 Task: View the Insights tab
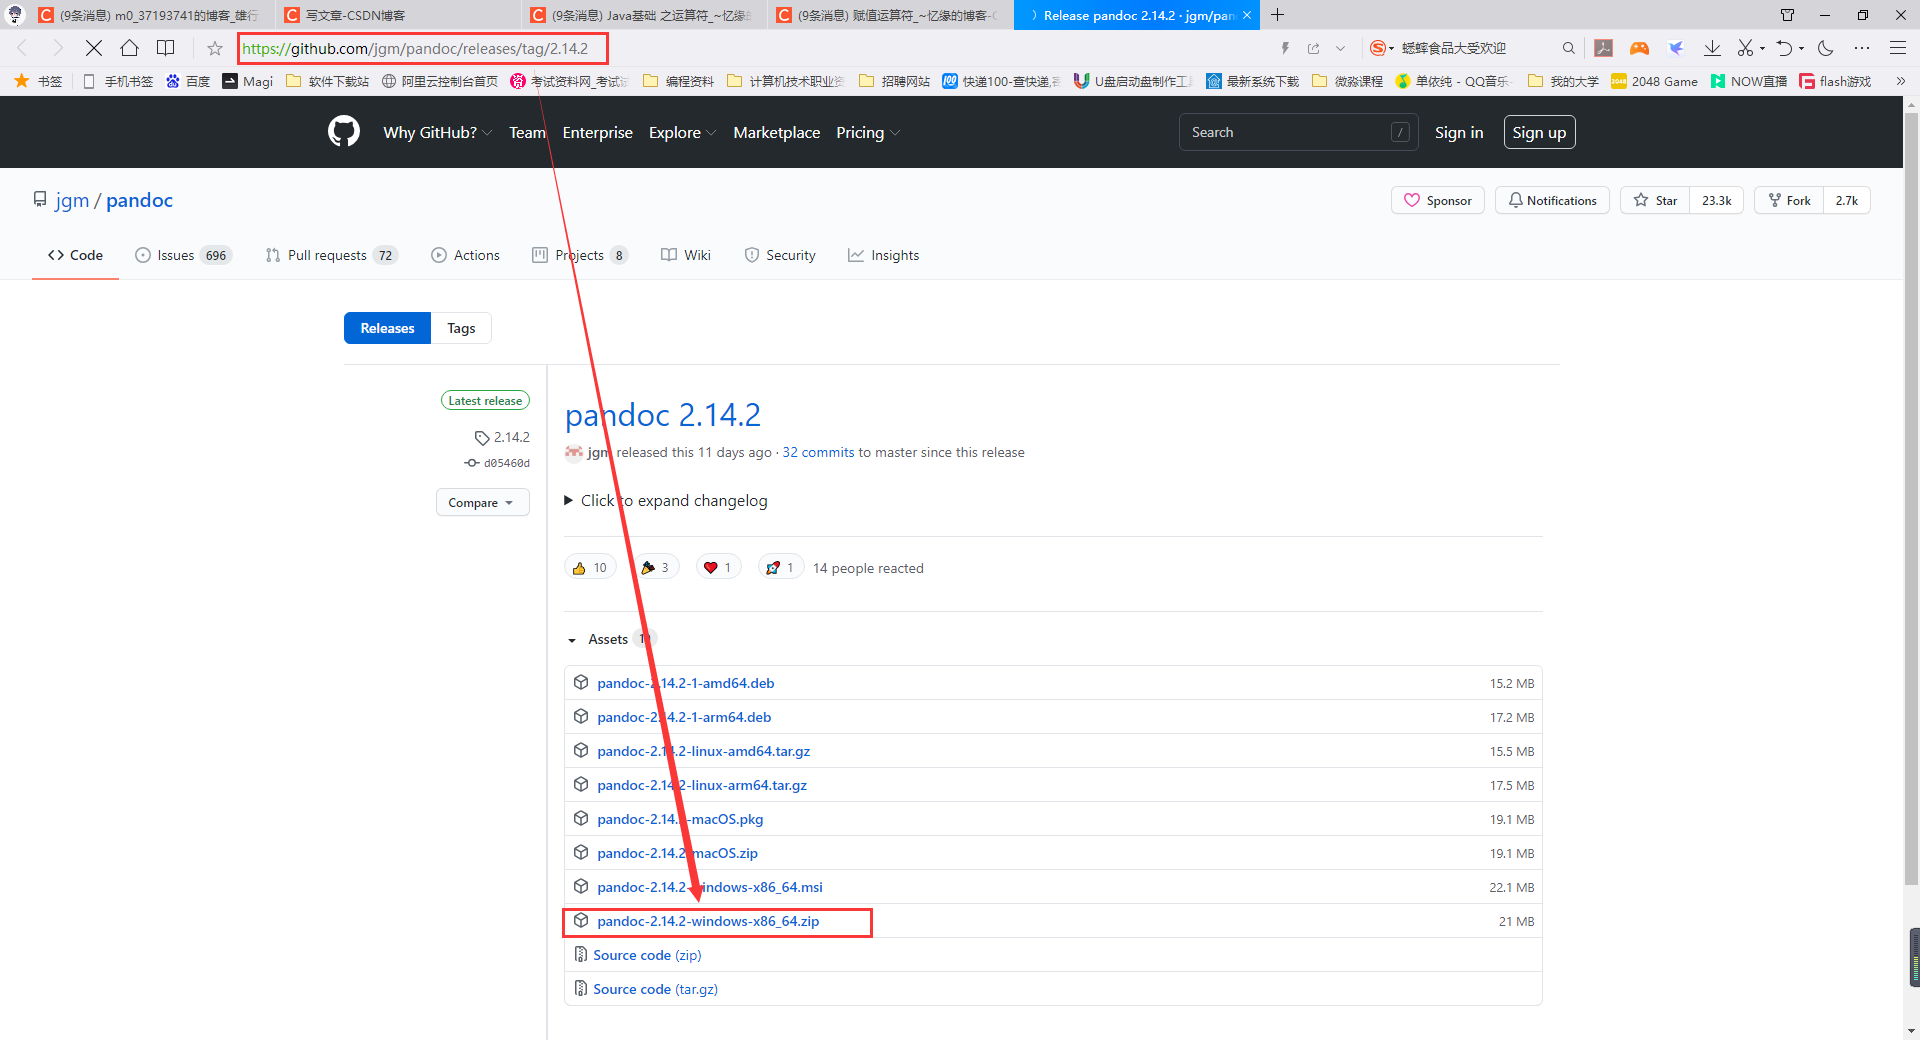tap(883, 255)
